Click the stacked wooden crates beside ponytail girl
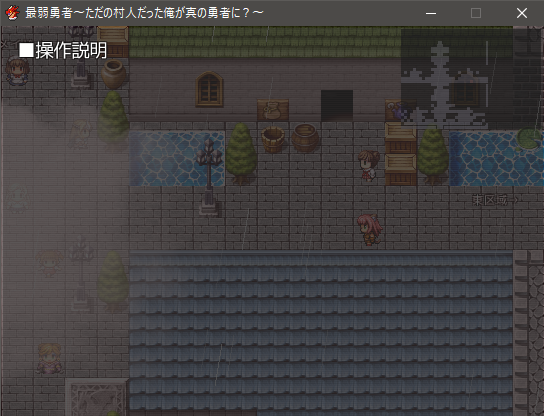 [x=401, y=154]
